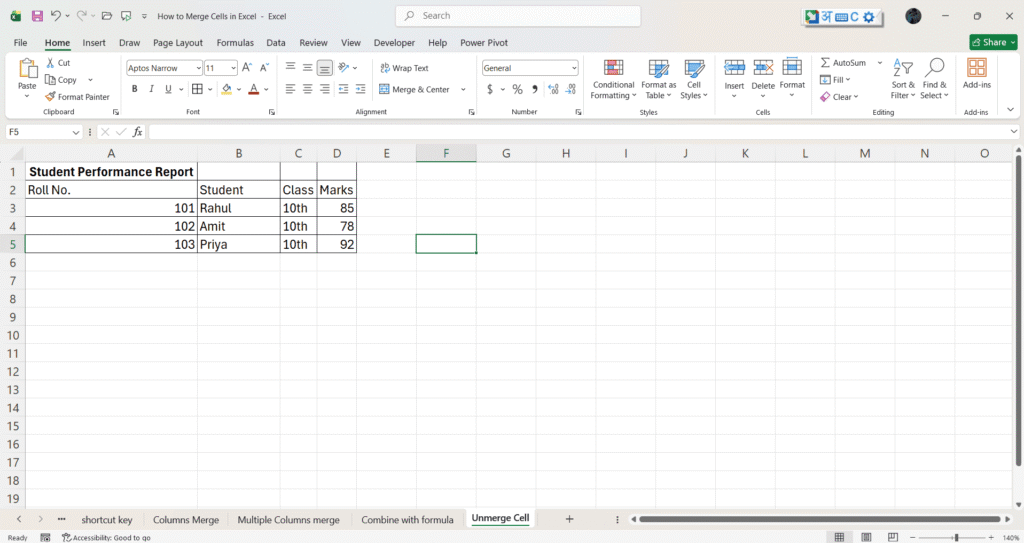Toggle Align Left horizontal alignment

[x=291, y=89]
